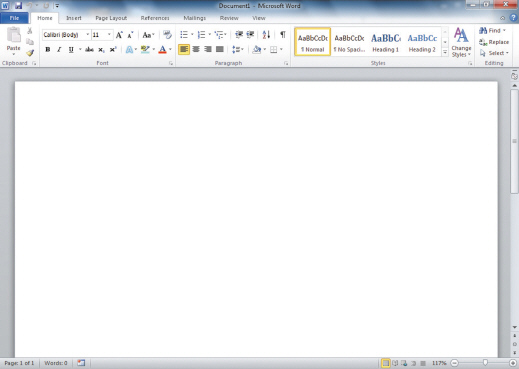Screen dimensions: 519x369
Task: Switch to the Page Layout tab
Action: (x=111, y=18)
